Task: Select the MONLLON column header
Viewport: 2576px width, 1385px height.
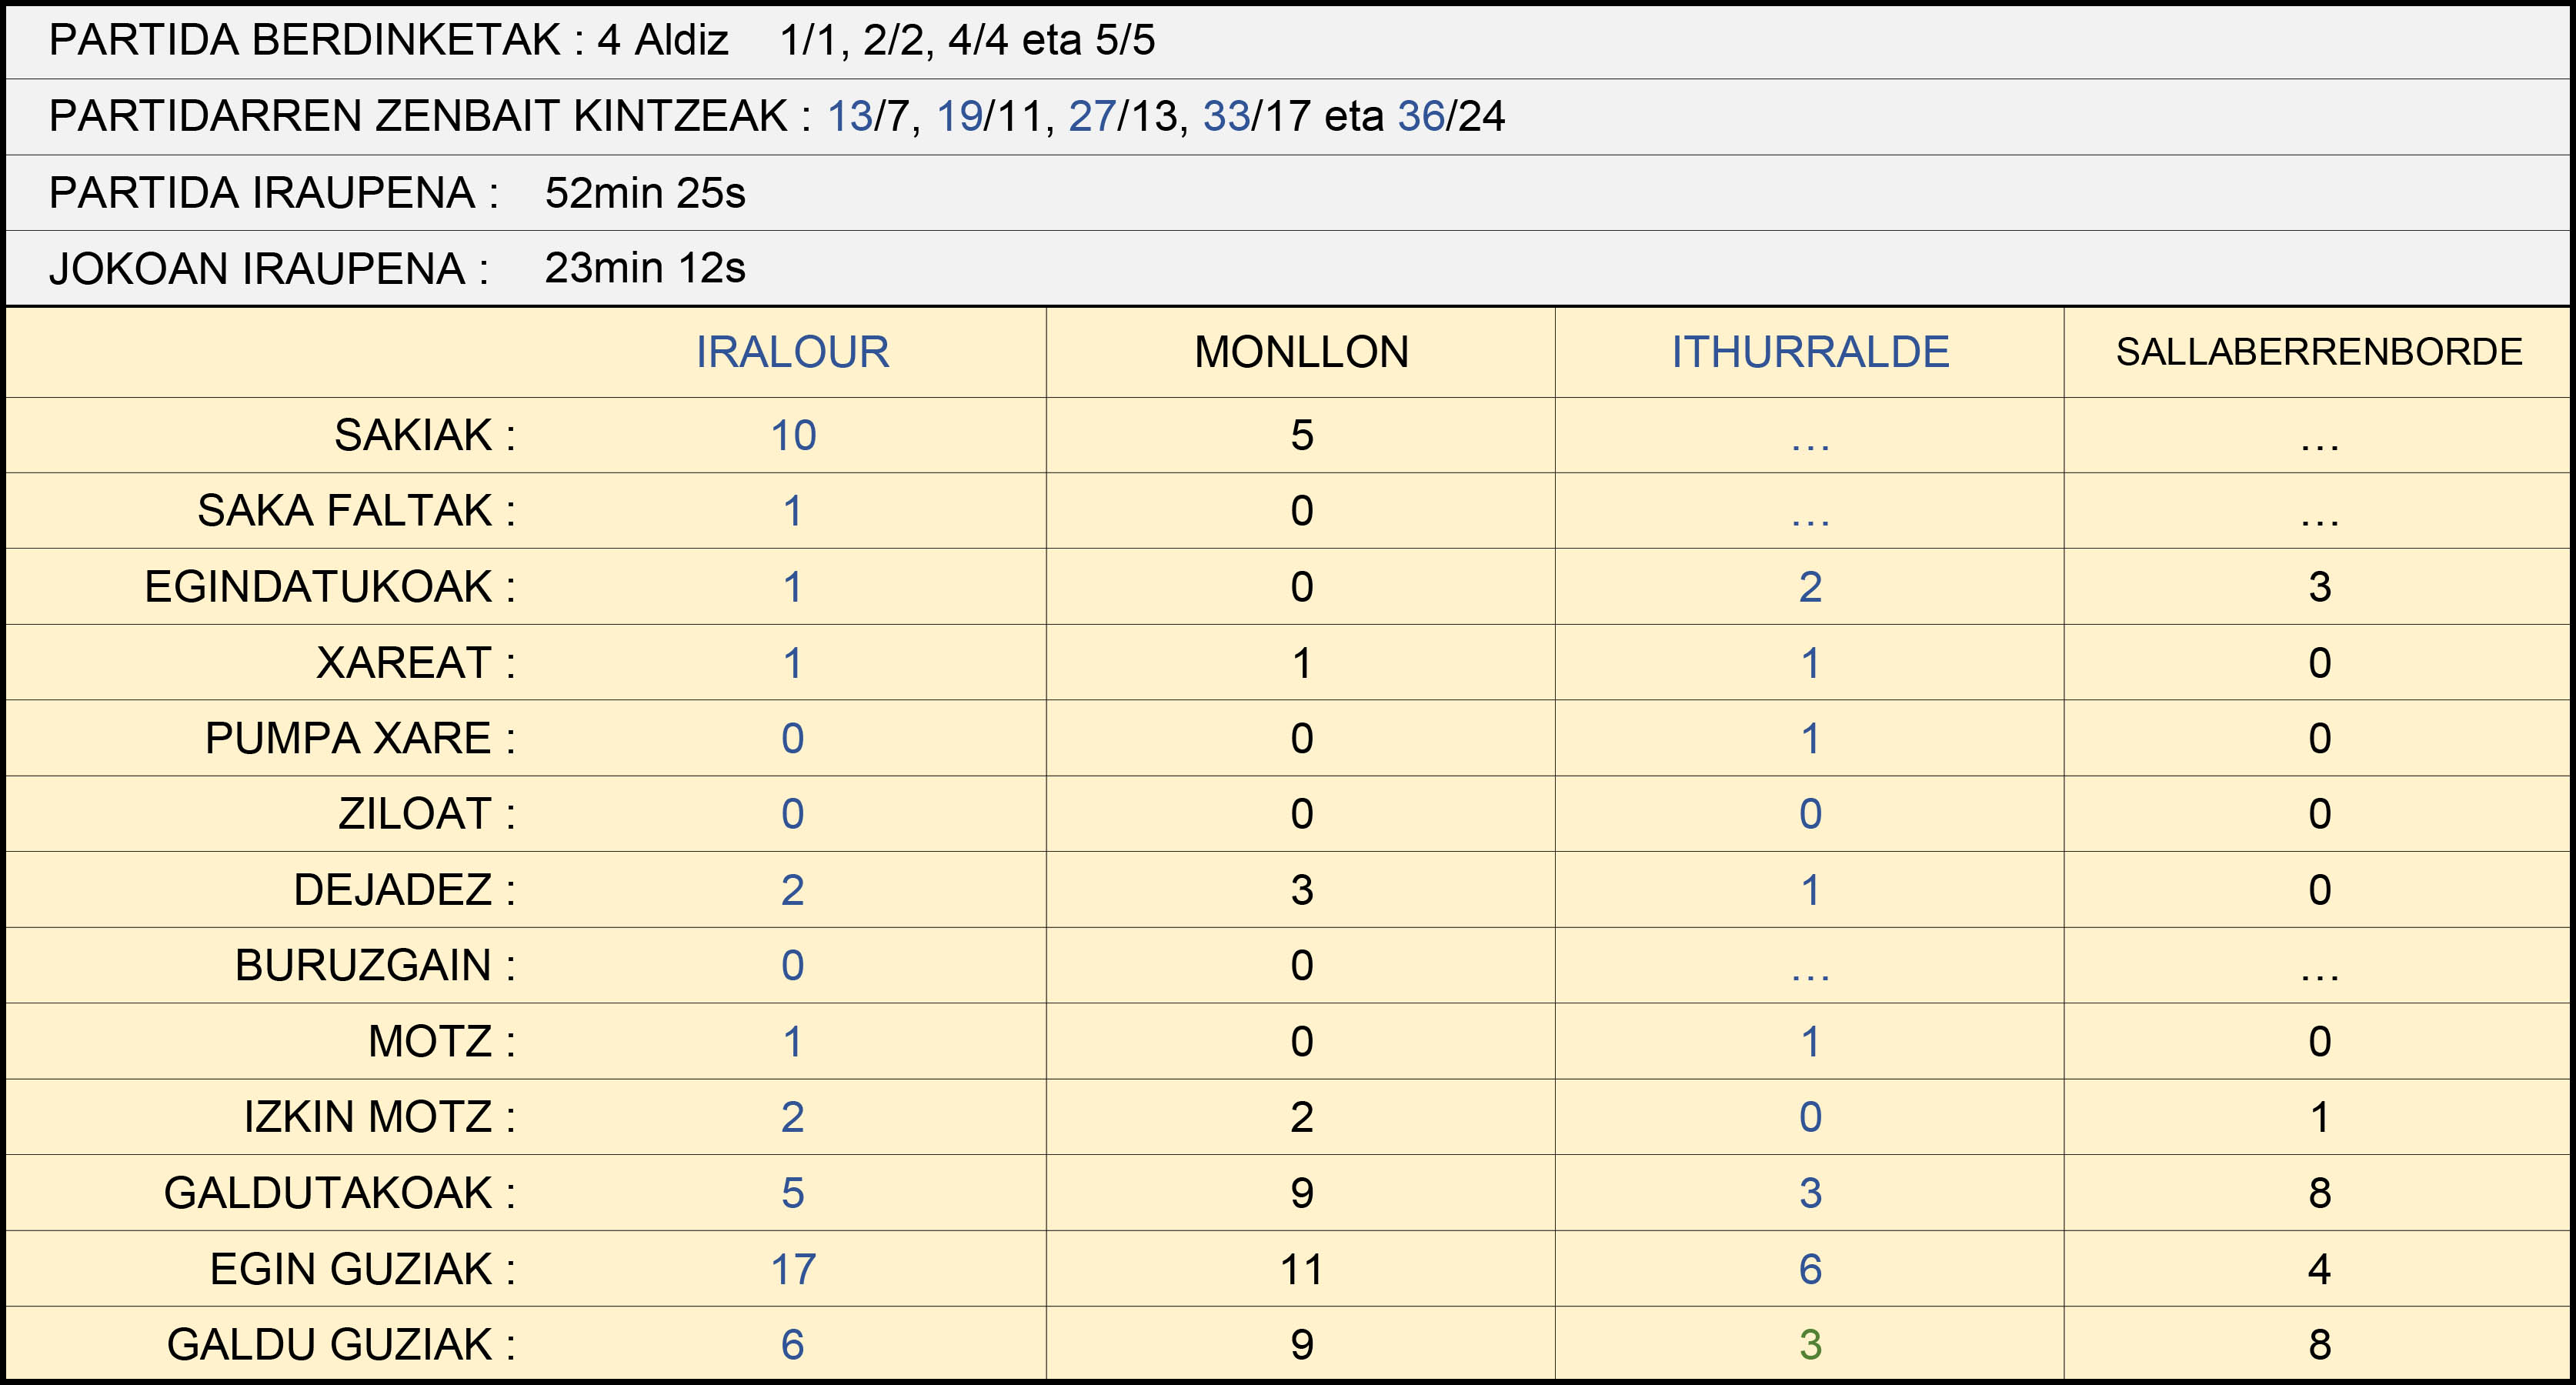Action: coord(1301,352)
